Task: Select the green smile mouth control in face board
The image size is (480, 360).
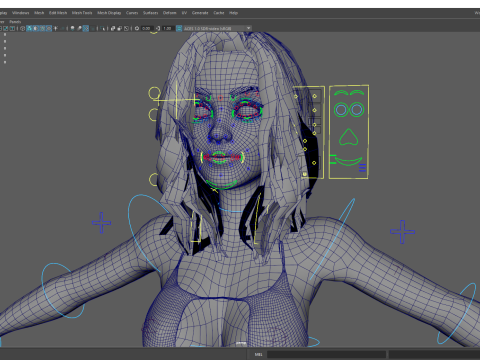Action: click(x=349, y=161)
